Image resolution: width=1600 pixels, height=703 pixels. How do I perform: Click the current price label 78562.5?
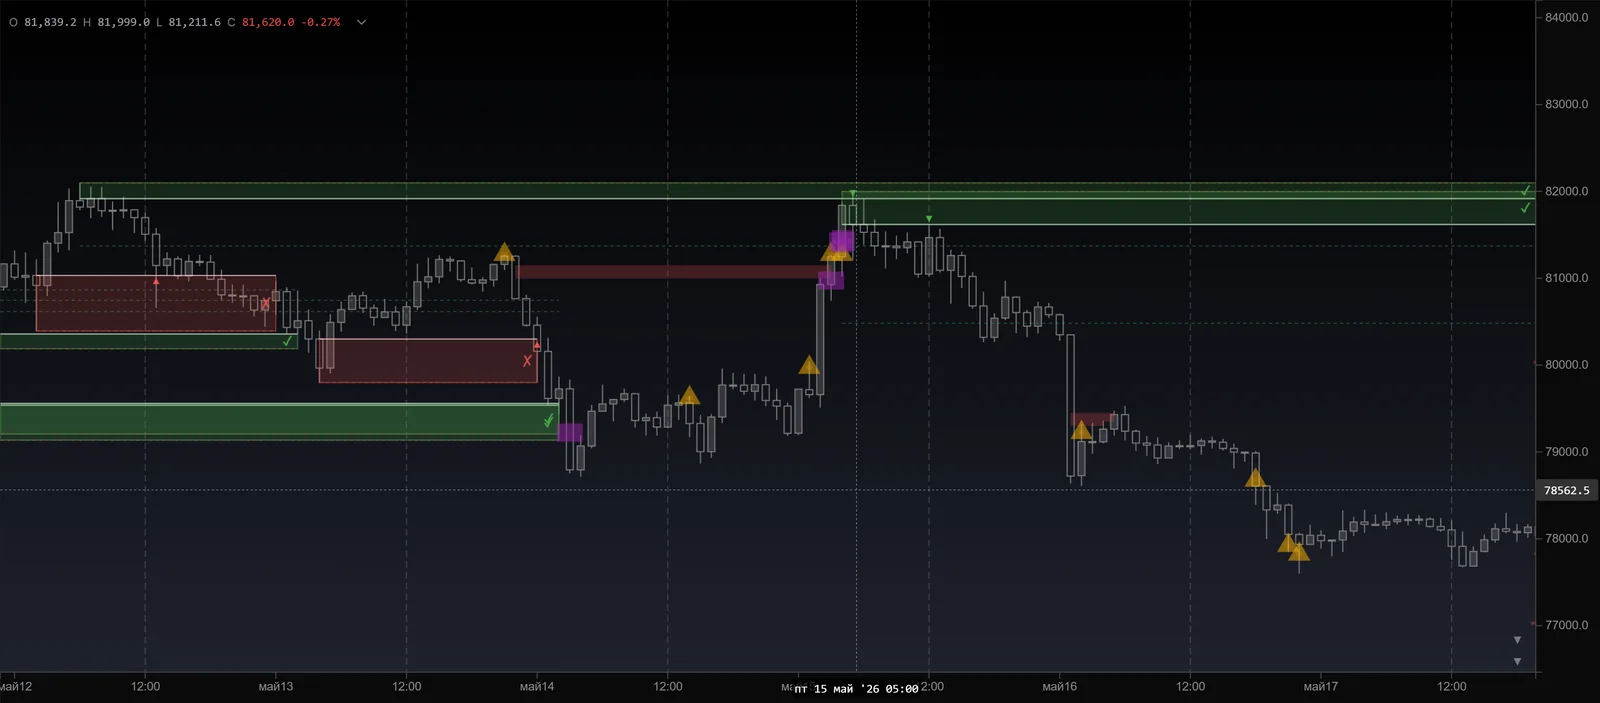click(x=1566, y=491)
